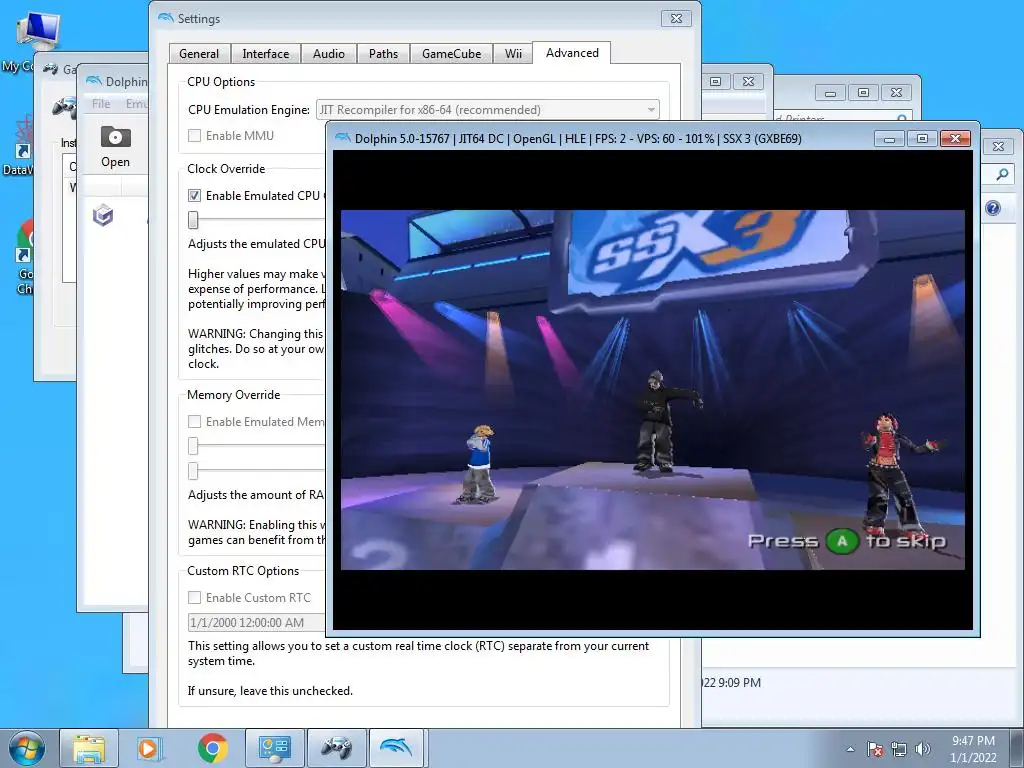The width and height of the screenshot is (1024, 768).
Task: Uncheck Enable Emulated CPU clock override
Action: click(195, 195)
